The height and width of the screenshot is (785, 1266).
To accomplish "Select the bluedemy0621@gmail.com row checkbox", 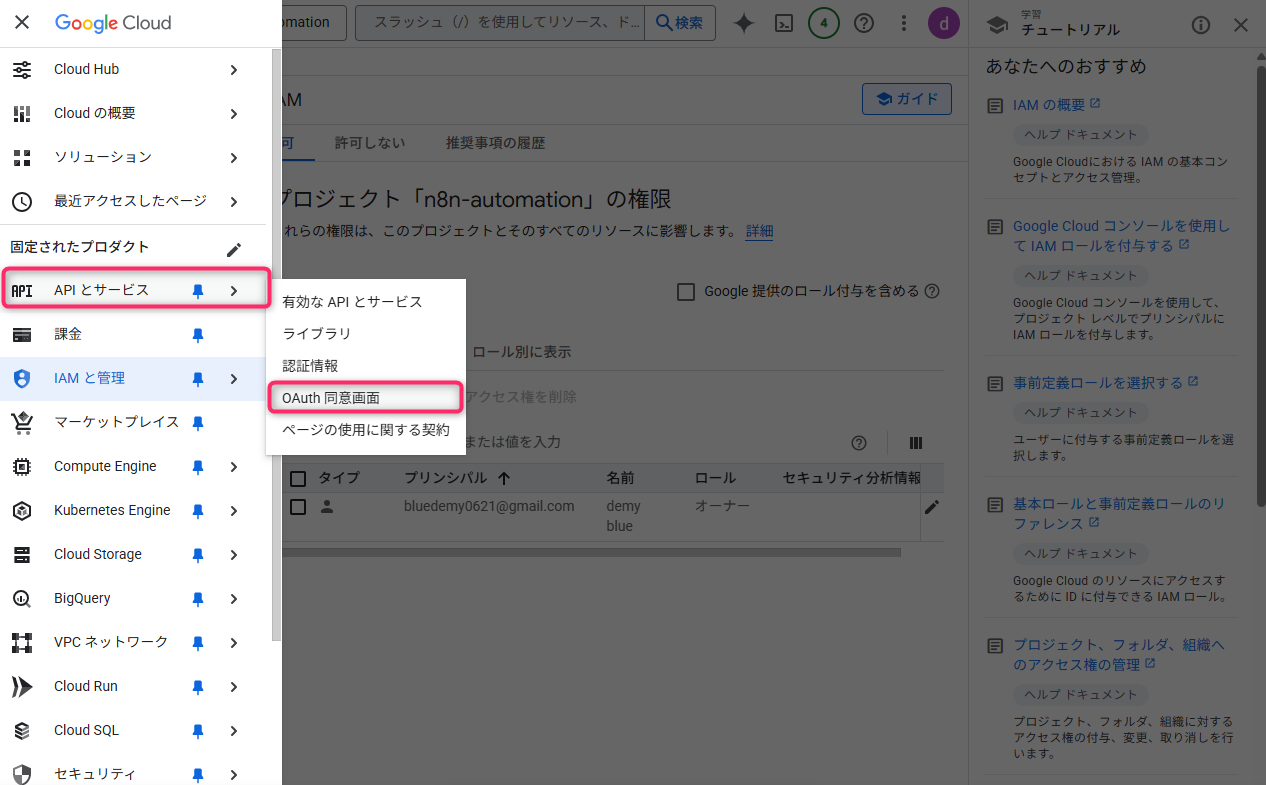I will click(298, 507).
